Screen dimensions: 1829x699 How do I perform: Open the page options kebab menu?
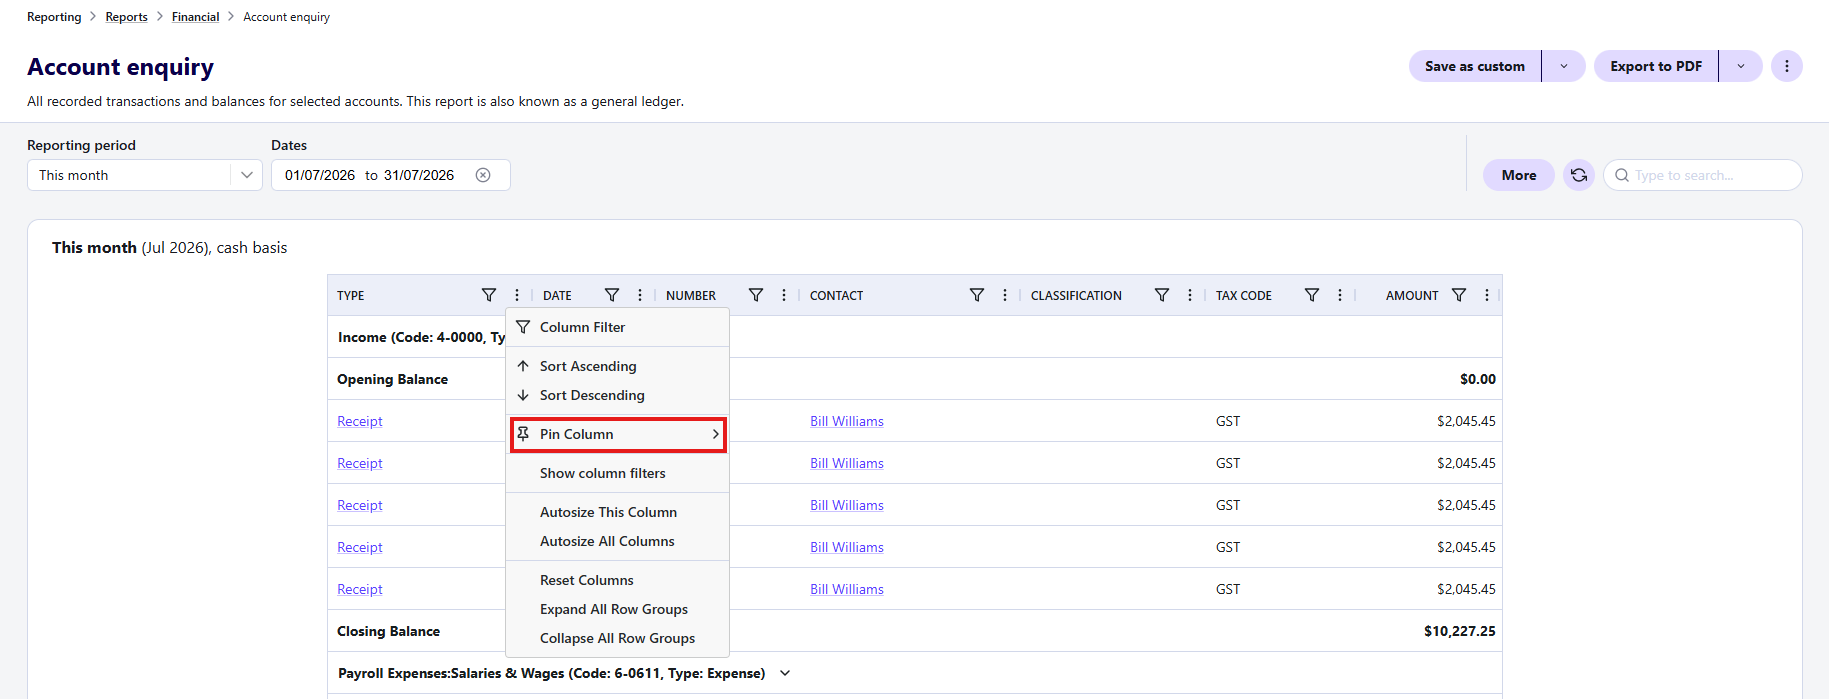(x=1787, y=66)
